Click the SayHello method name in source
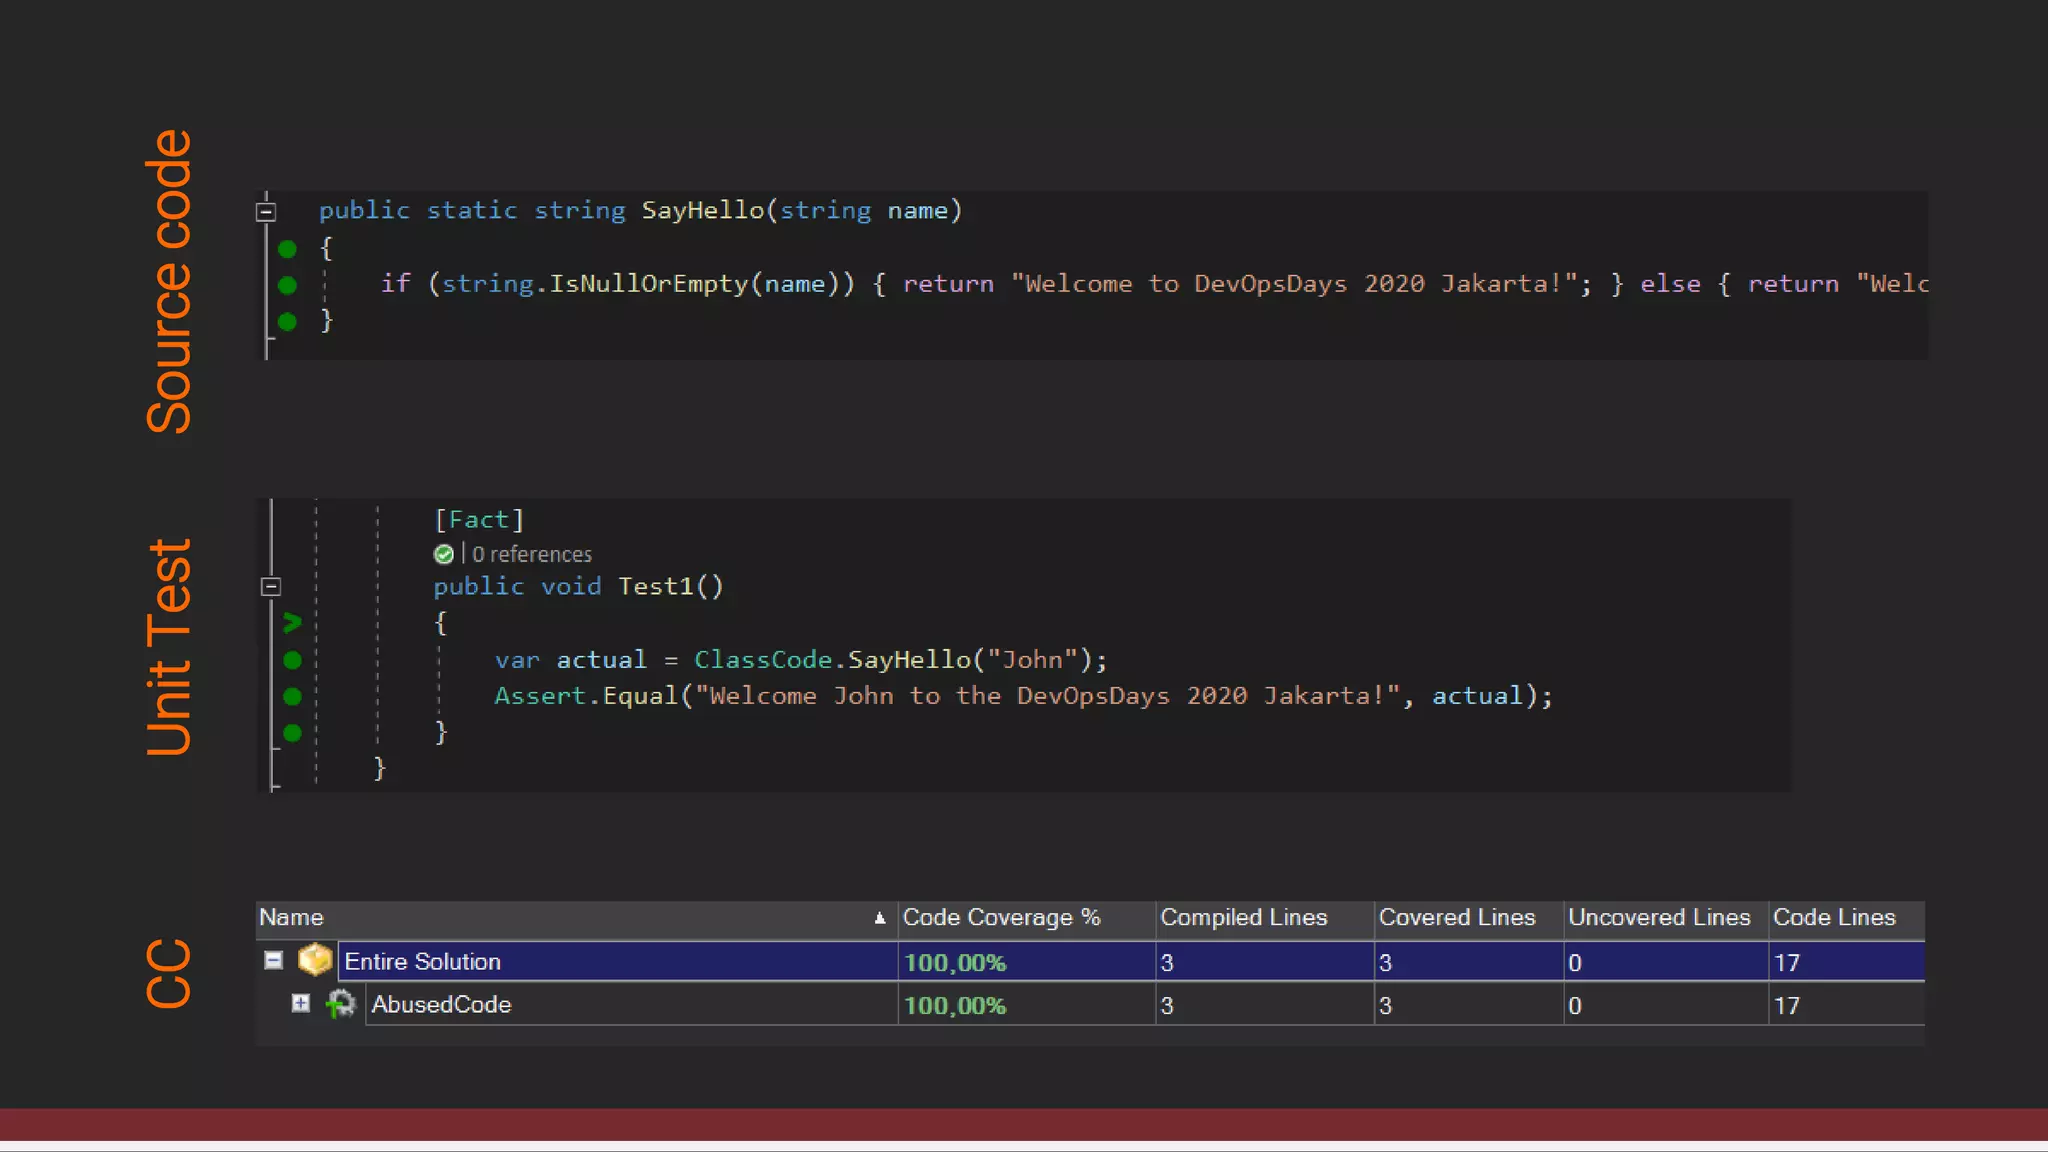This screenshot has height=1152, width=2048. [x=703, y=211]
